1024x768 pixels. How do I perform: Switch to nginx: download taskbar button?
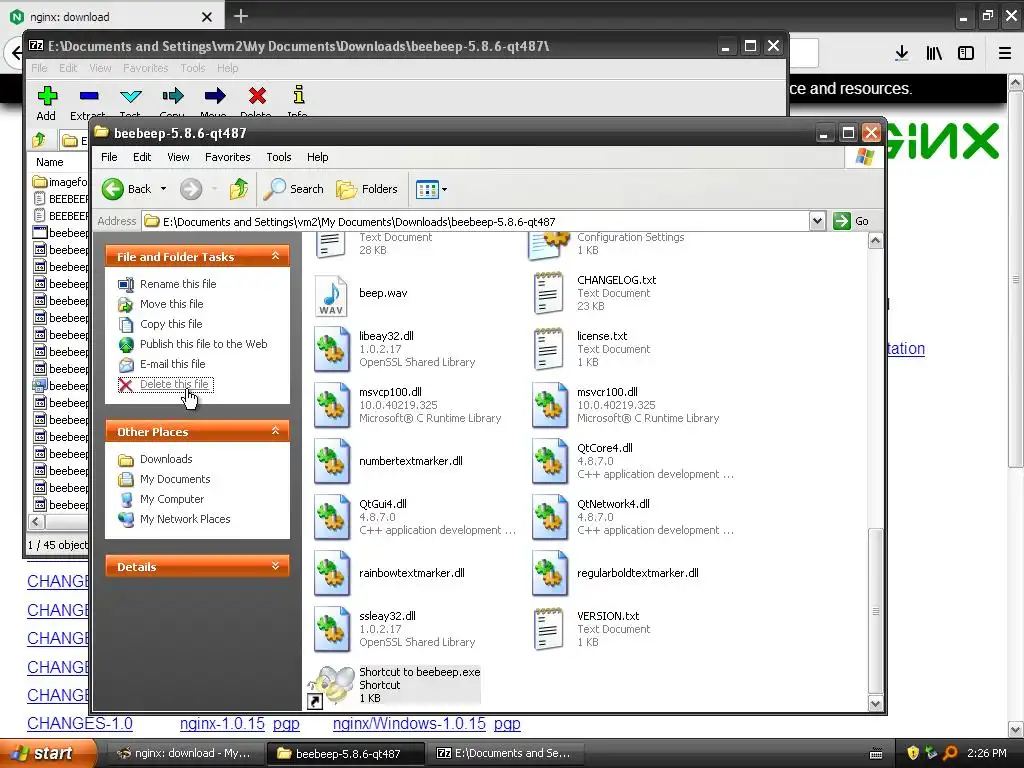tap(185, 754)
